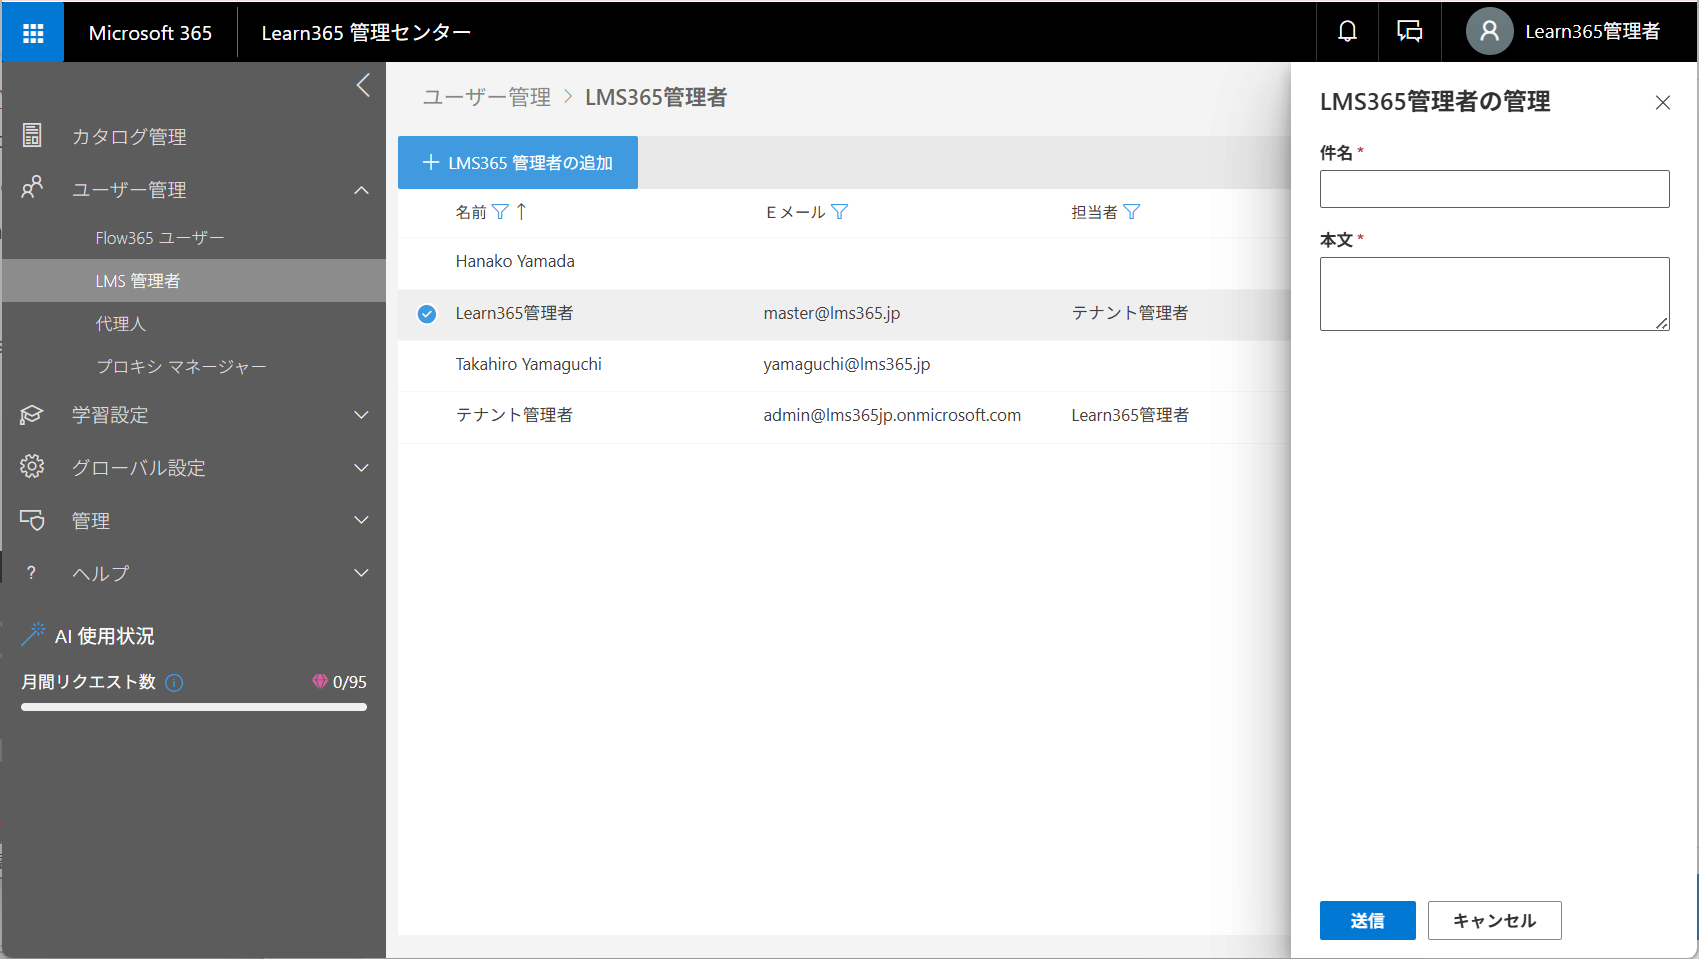This screenshot has height=959, width=1699.
Task: Click the 0/95 request count
Action: (350, 682)
